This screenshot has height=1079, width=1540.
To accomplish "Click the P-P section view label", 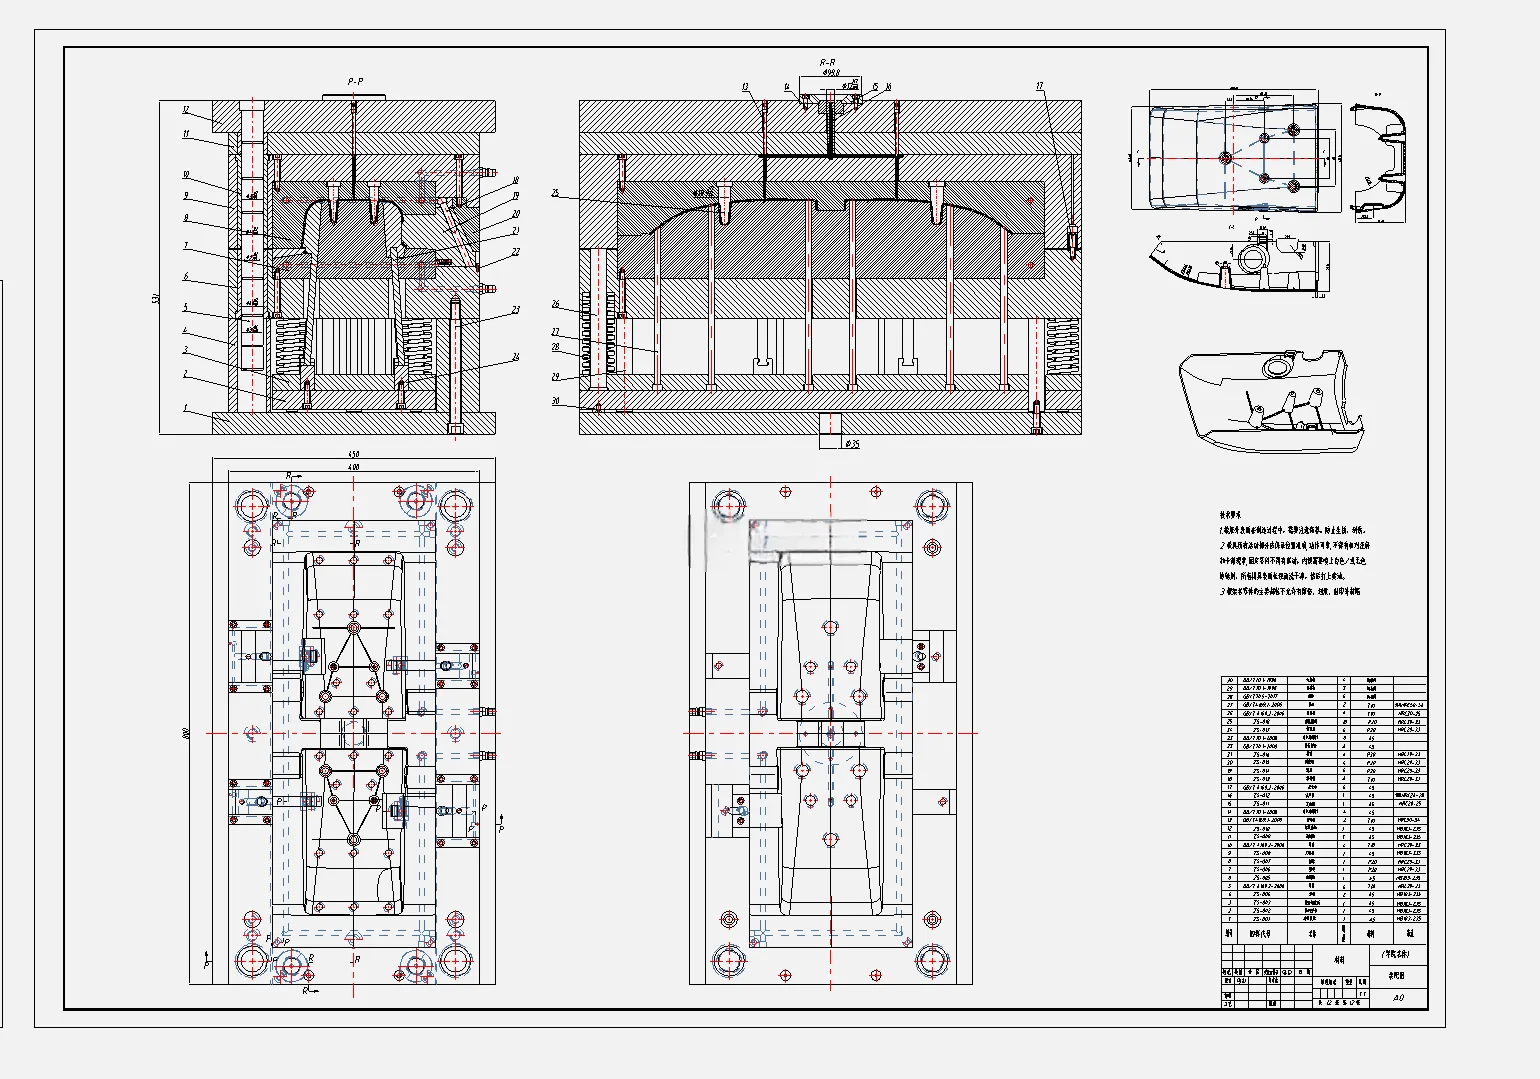I will (x=355, y=82).
